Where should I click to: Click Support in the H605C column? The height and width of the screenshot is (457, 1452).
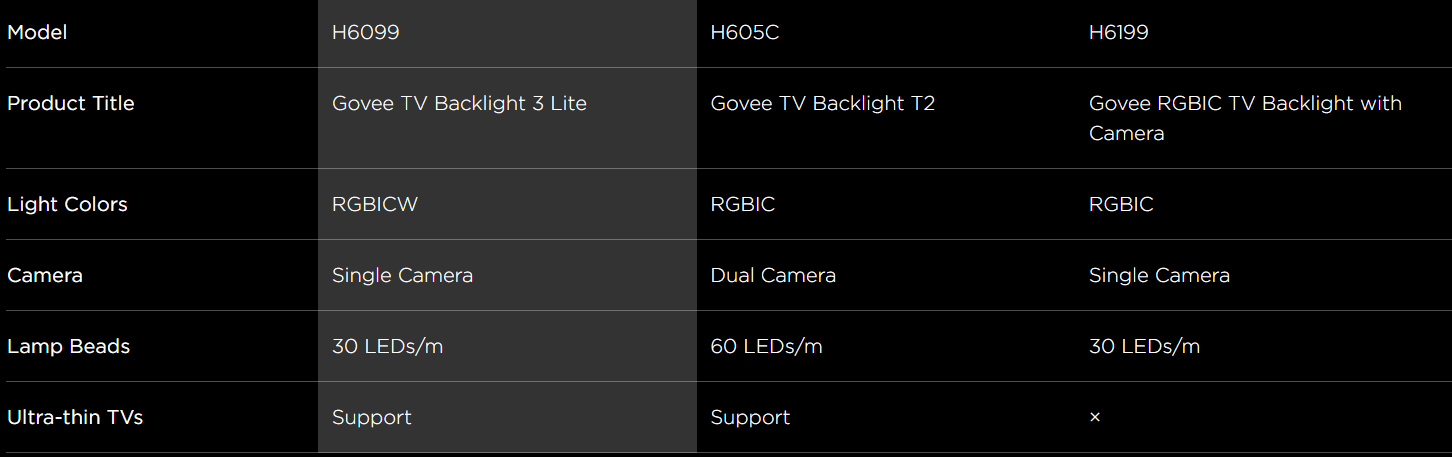(x=750, y=417)
